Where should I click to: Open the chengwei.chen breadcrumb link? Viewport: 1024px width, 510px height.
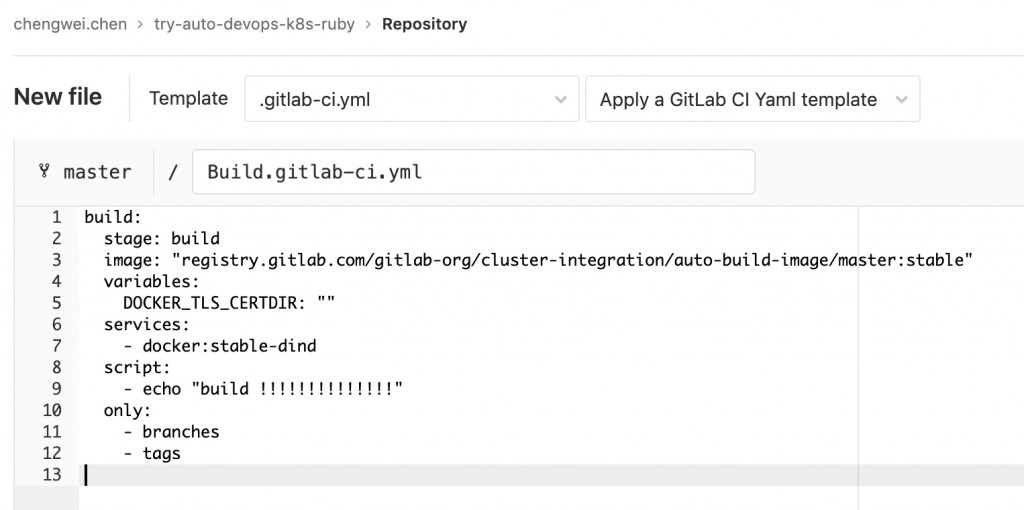(70, 24)
